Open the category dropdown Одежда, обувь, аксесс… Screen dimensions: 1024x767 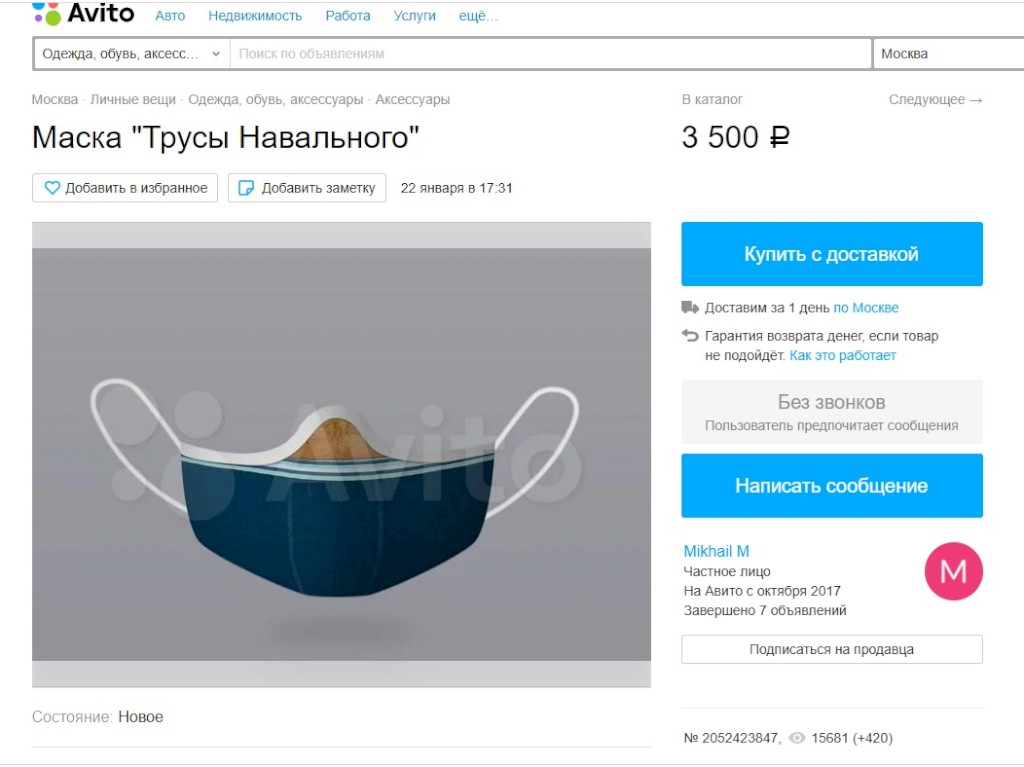(x=131, y=54)
